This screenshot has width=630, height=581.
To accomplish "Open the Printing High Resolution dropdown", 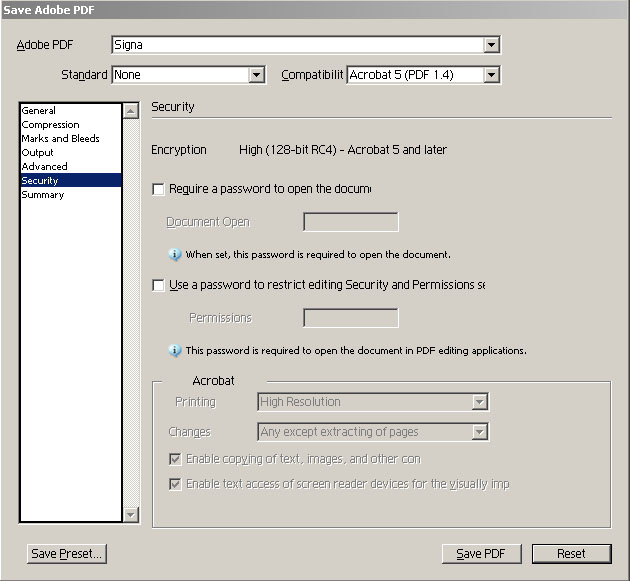I will point(373,402).
